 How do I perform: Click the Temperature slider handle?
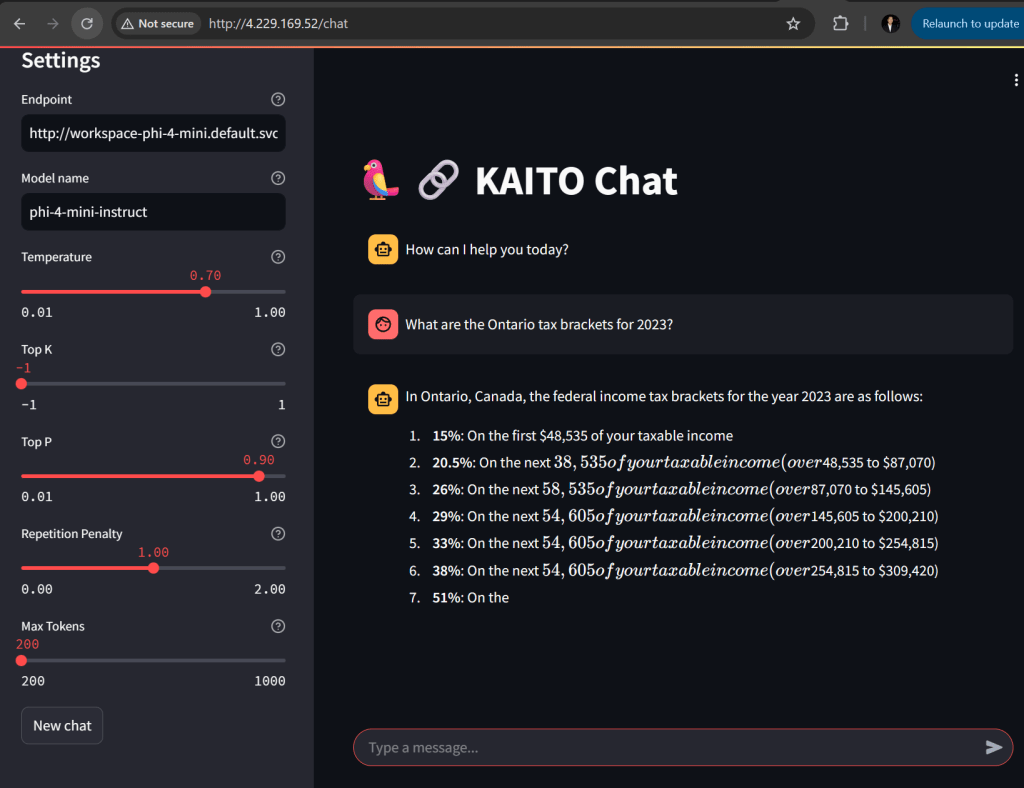[x=205, y=292]
